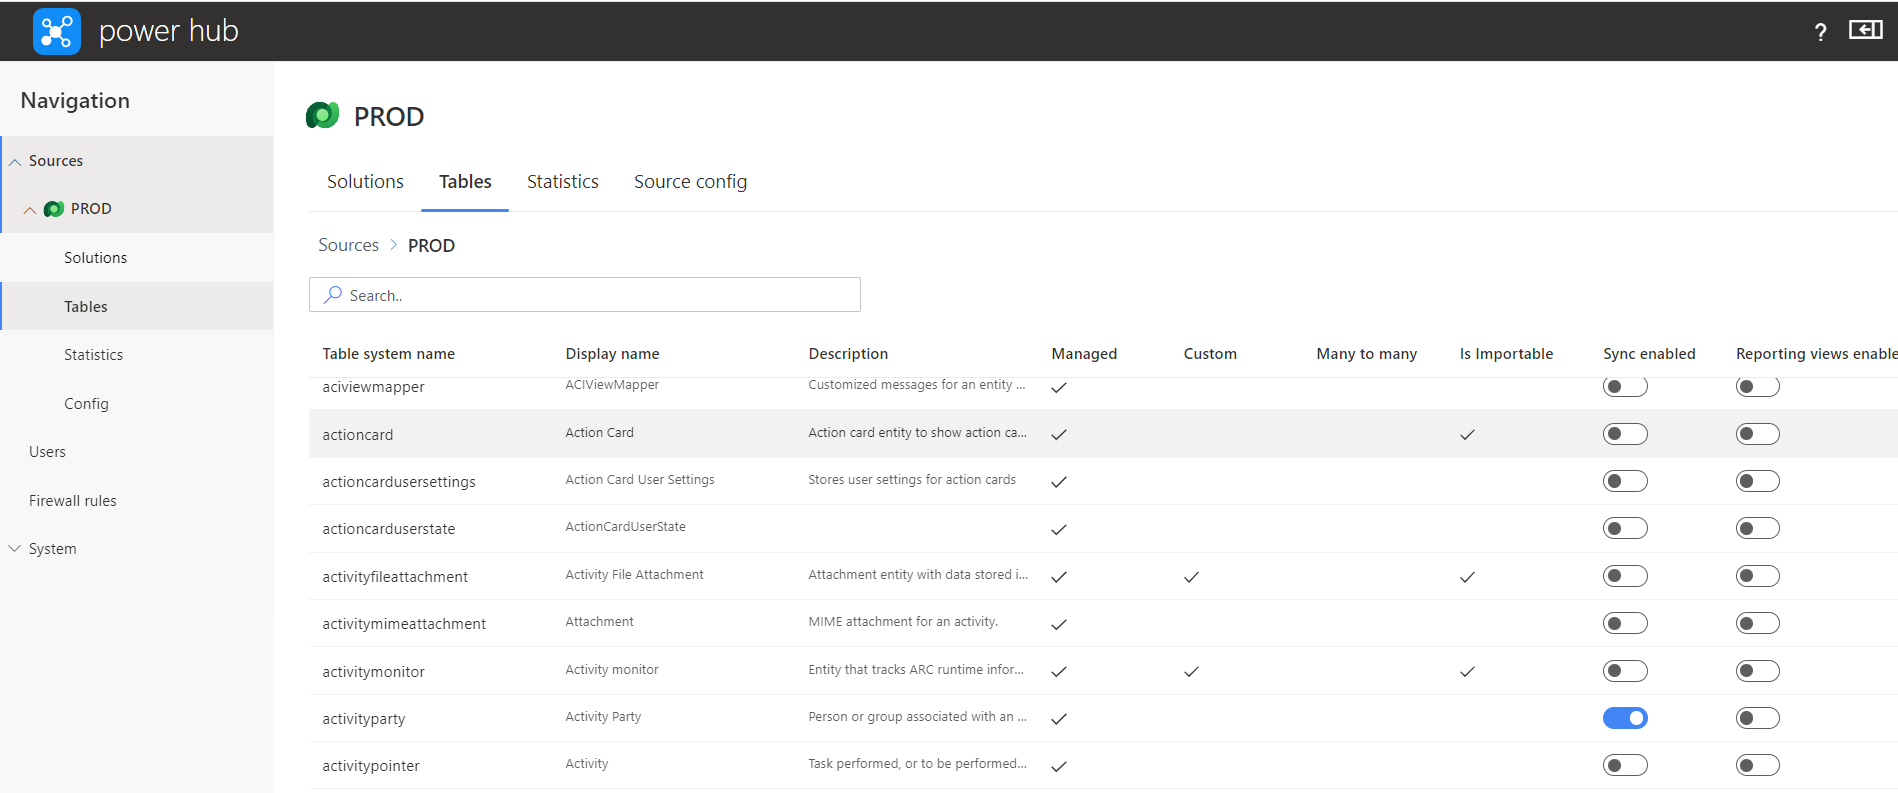1898x793 pixels.
Task: Click Managed checkmark for actioncard row
Action: (1059, 434)
